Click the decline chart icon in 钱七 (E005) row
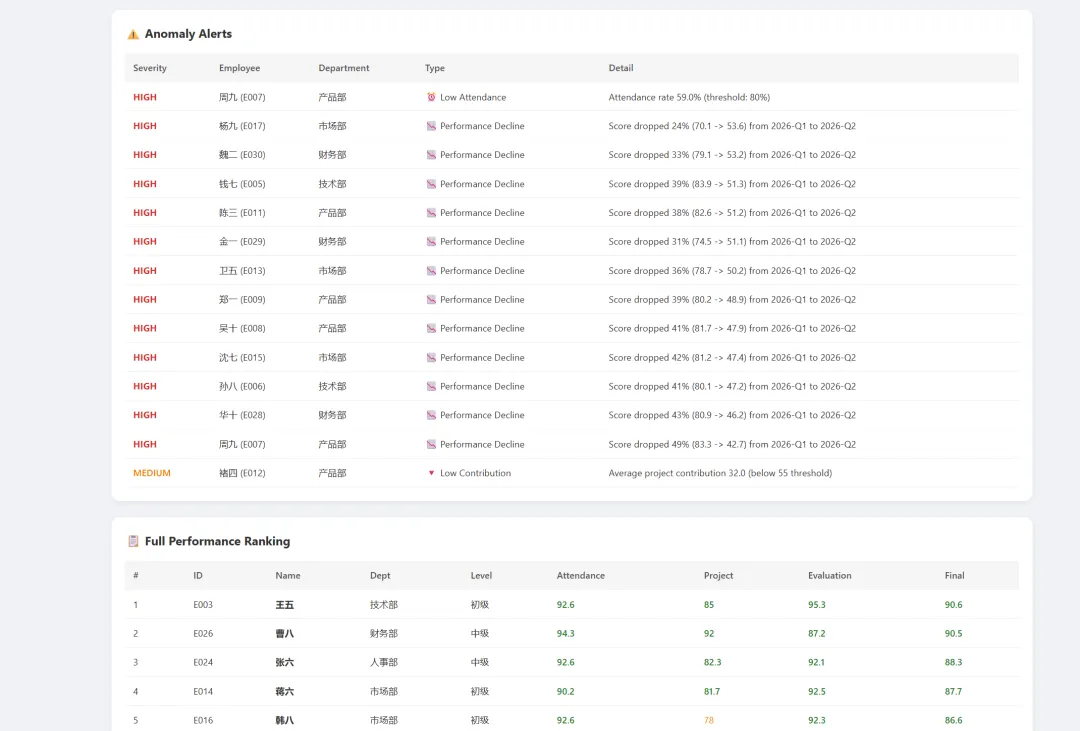The width and height of the screenshot is (1080, 731). point(431,184)
